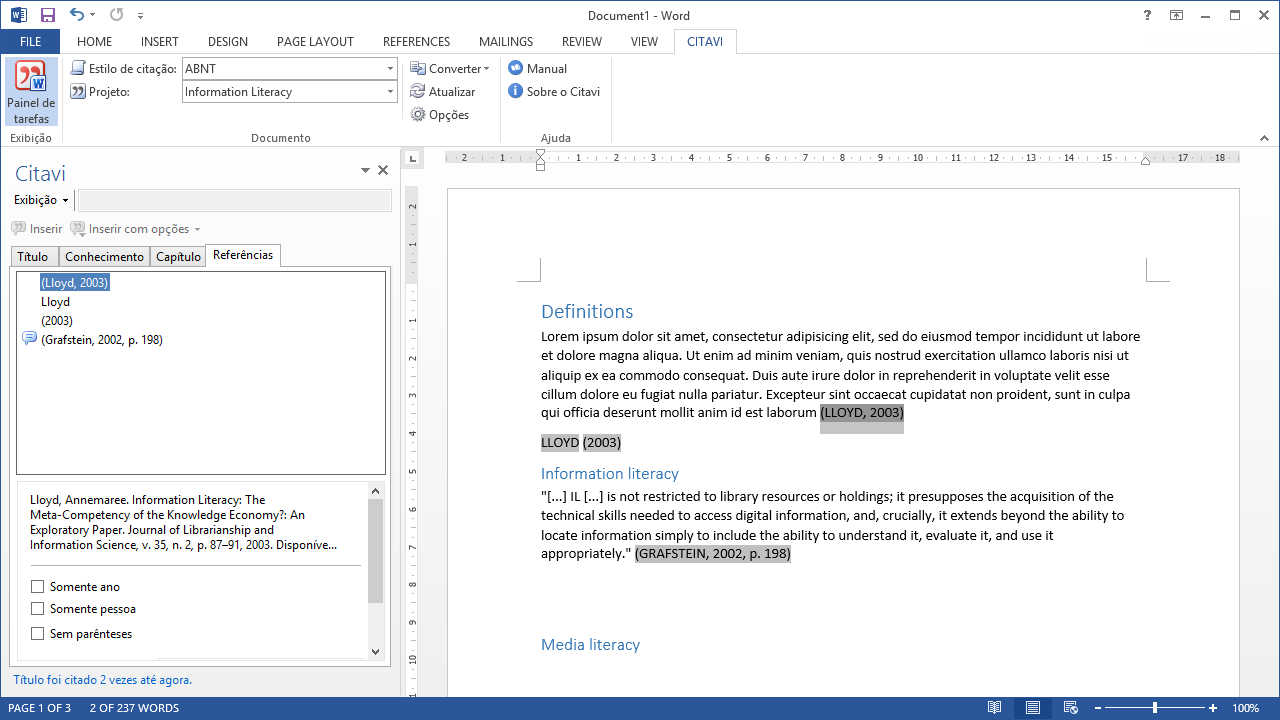
Task: Click the Inserir button
Action: pos(37,229)
